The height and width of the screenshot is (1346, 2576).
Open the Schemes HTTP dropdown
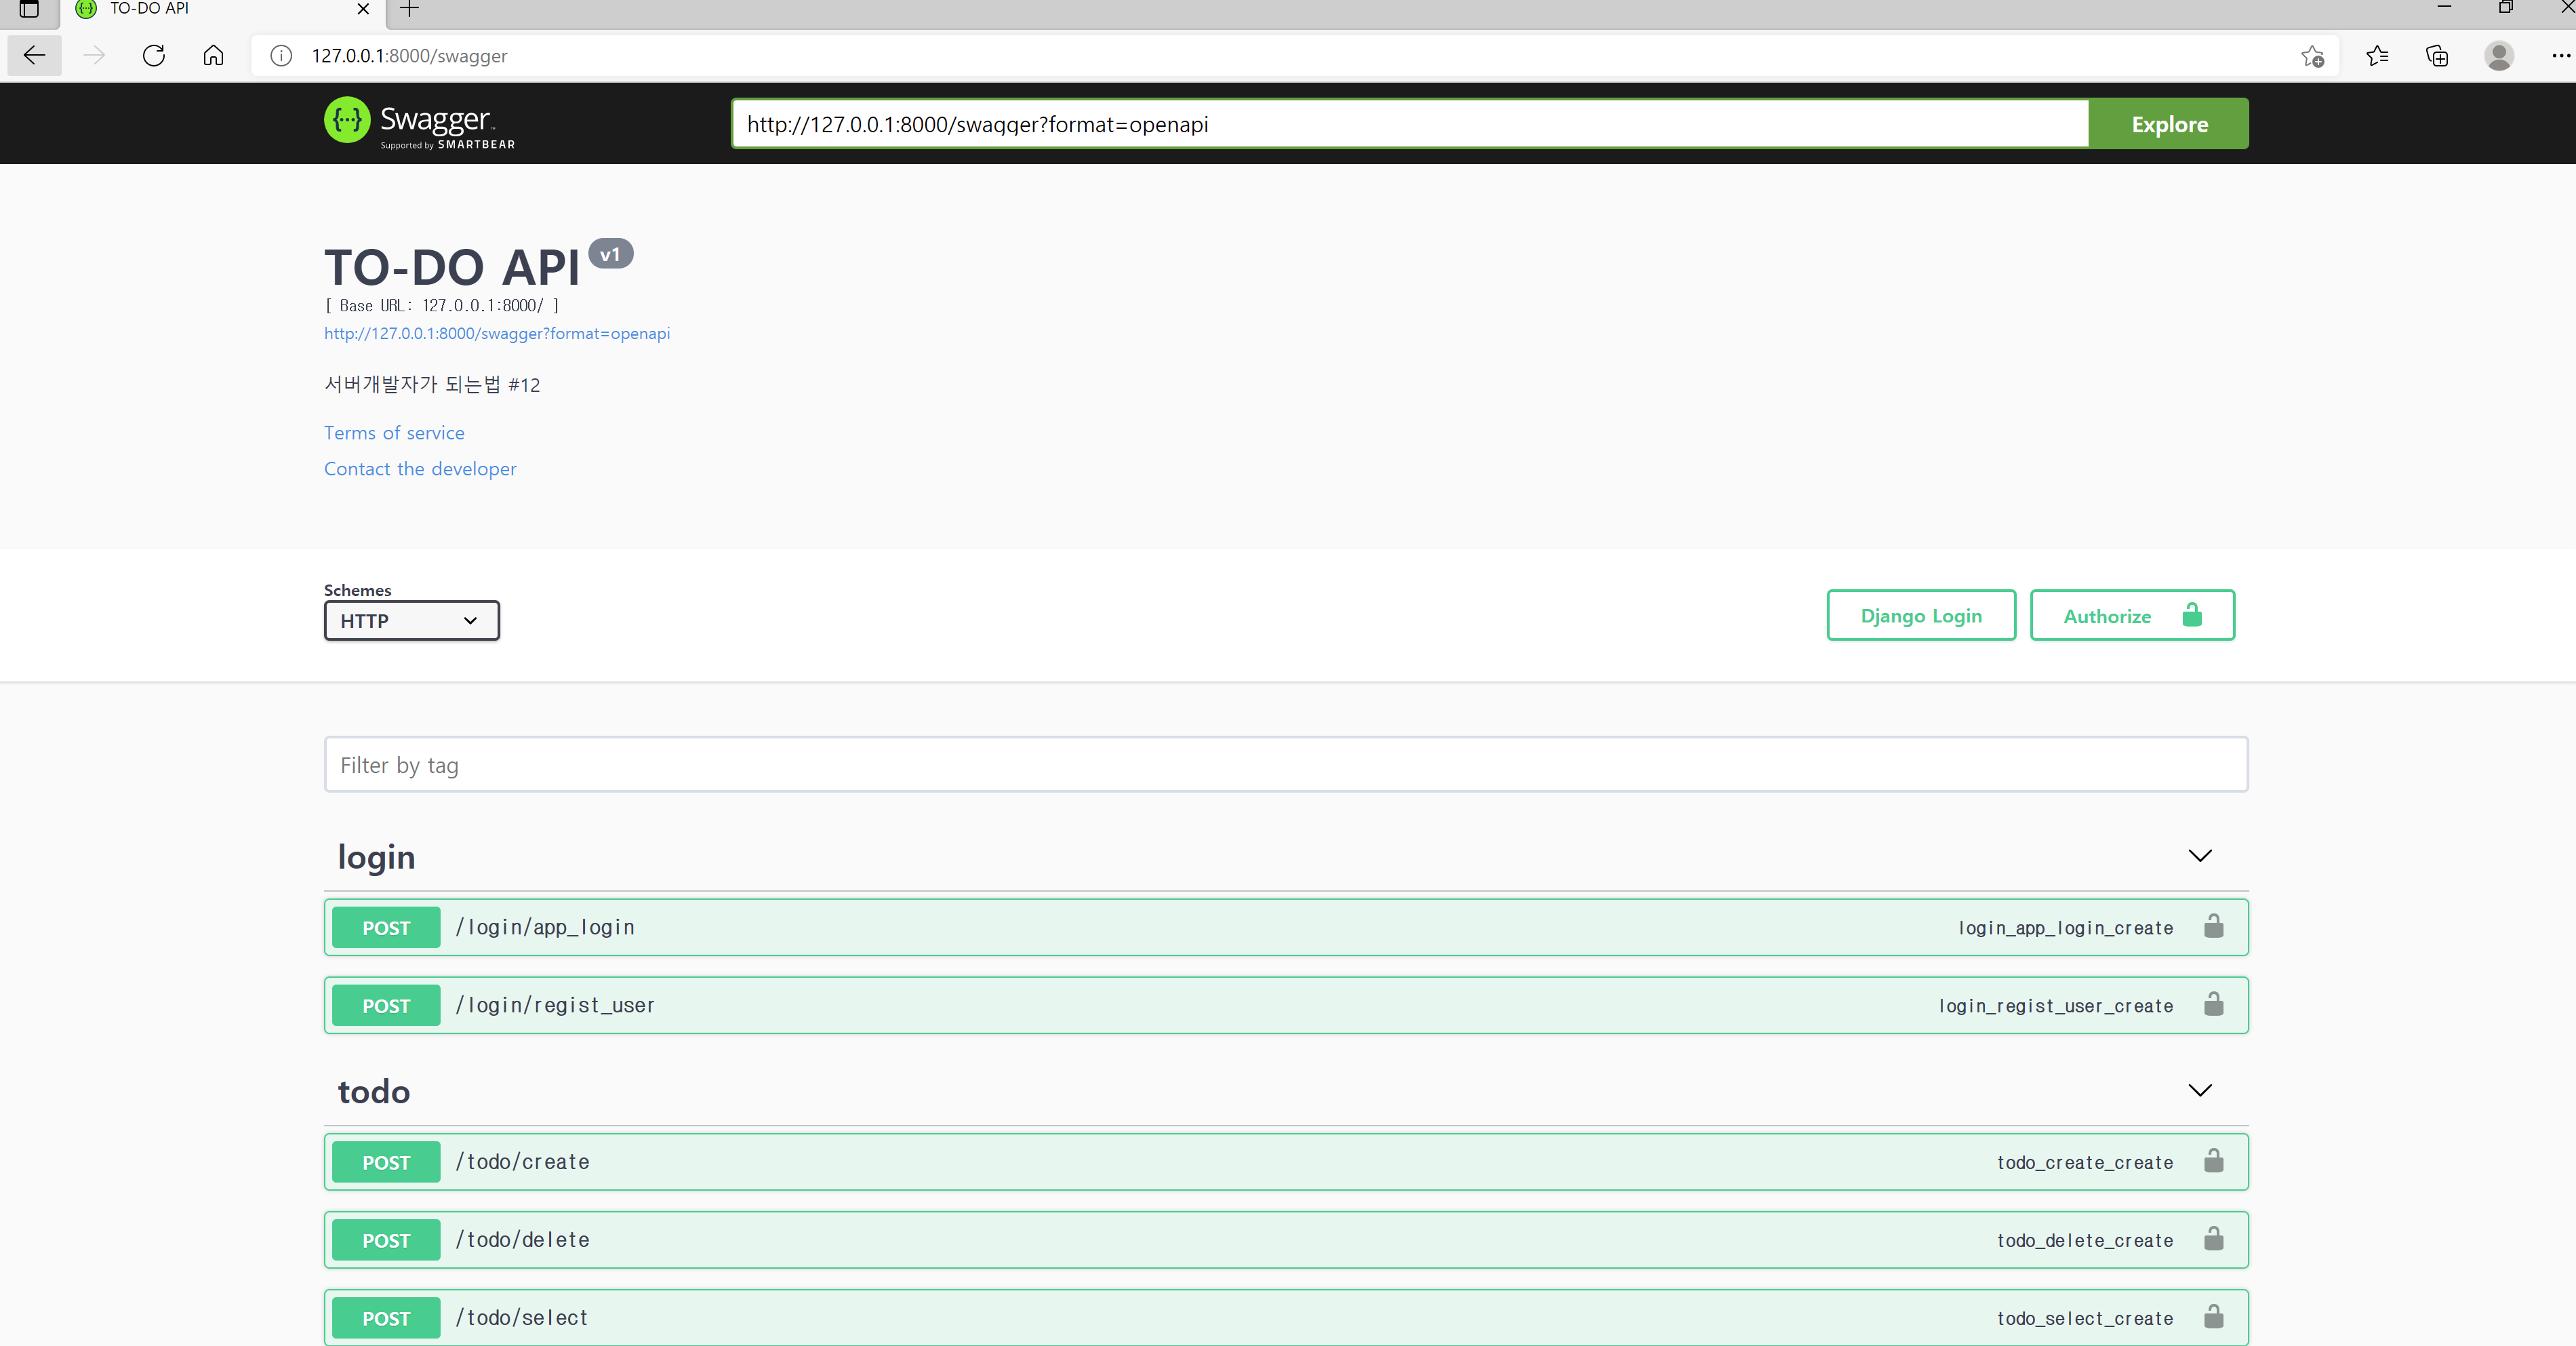(x=411, y=621)
